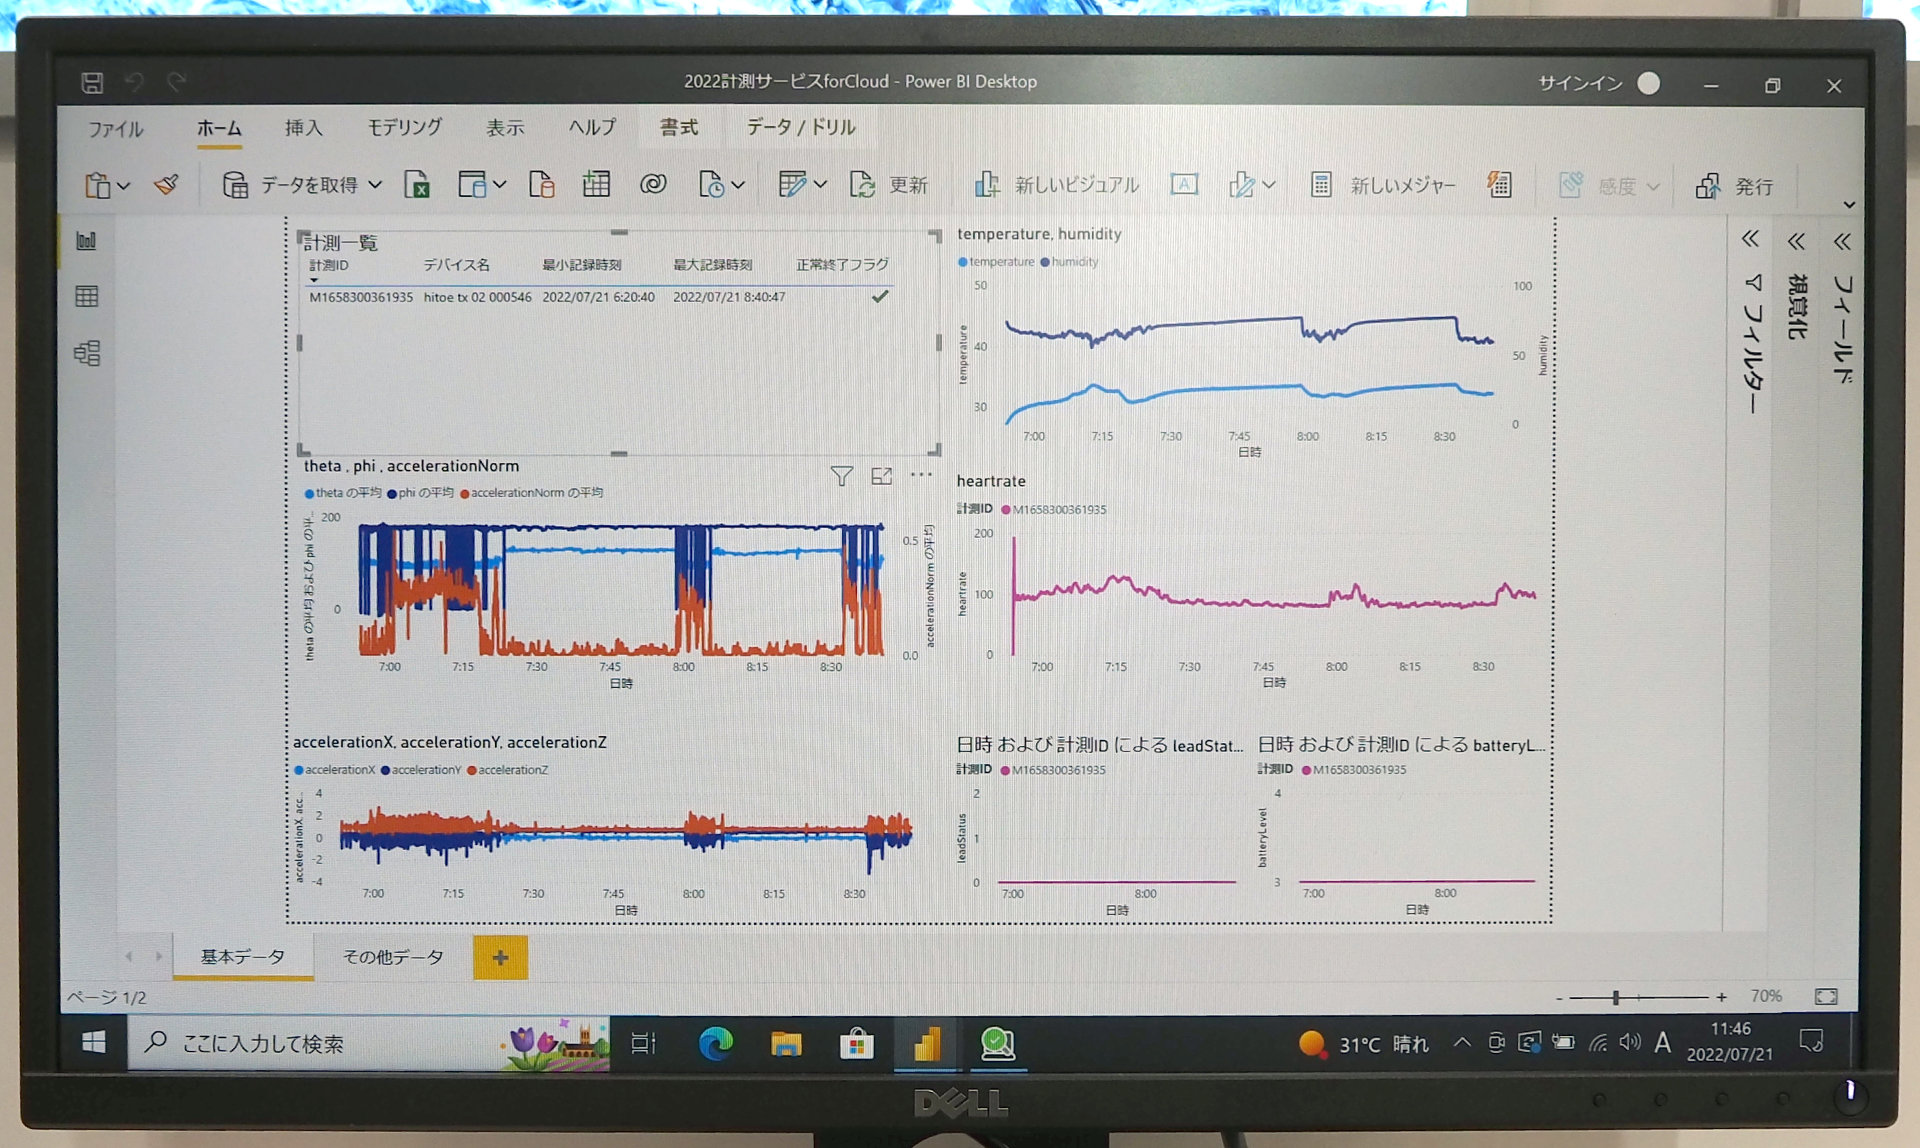This screenshot has width=1920, height=1148.
Task: Click the humidity legend item
Action: point(1069,262)
